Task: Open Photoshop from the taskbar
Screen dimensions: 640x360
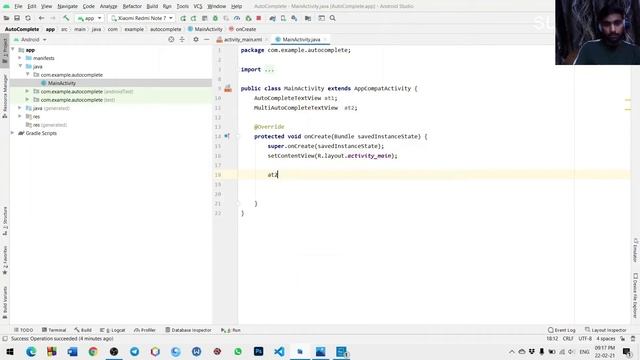Action: click(x=258, y=351)
